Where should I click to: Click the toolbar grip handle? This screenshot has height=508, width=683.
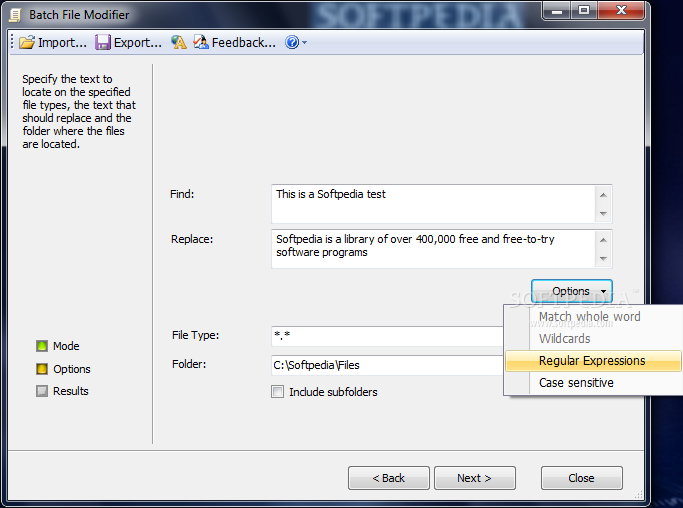pos(12,42)
